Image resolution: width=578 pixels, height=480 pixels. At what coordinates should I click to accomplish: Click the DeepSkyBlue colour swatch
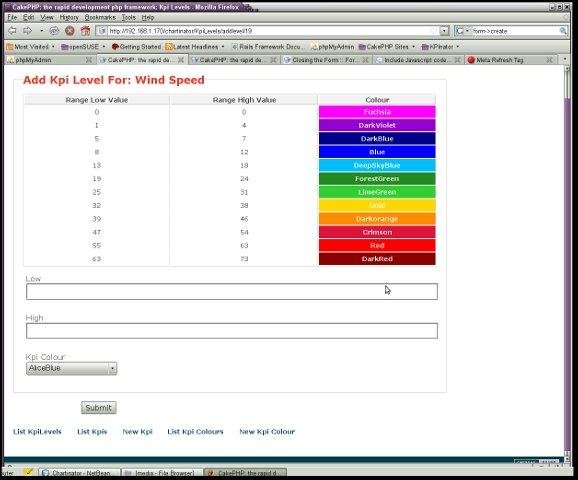377,166
